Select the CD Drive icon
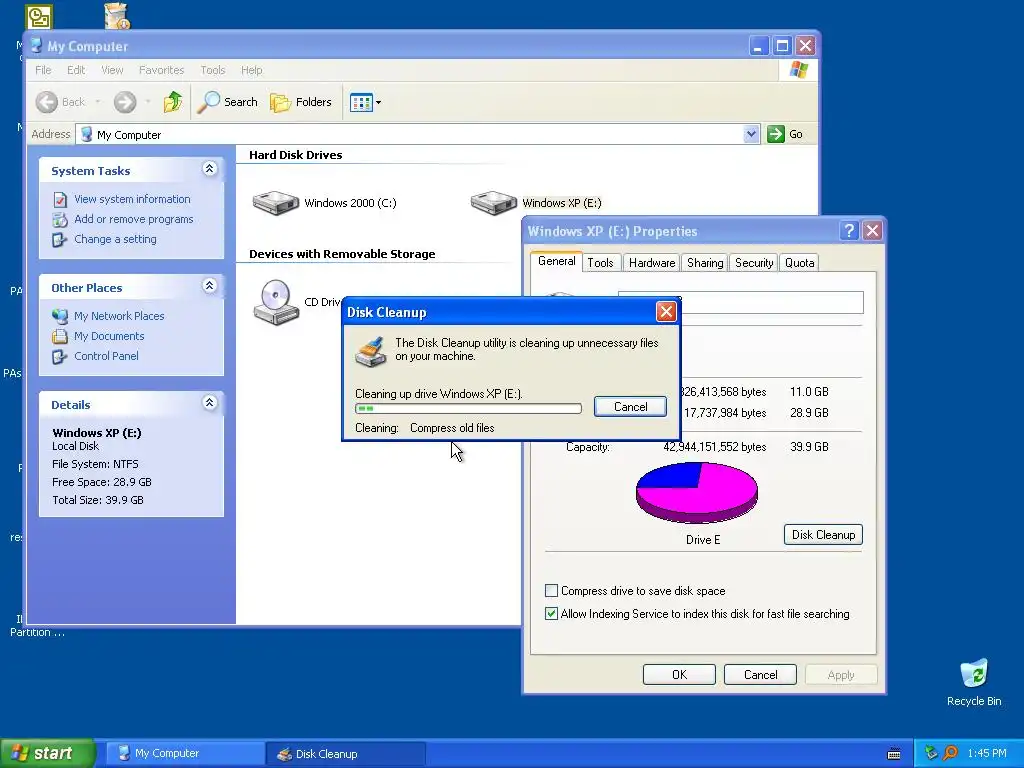The image size is (1024, 768). click(x=276, y=302)
